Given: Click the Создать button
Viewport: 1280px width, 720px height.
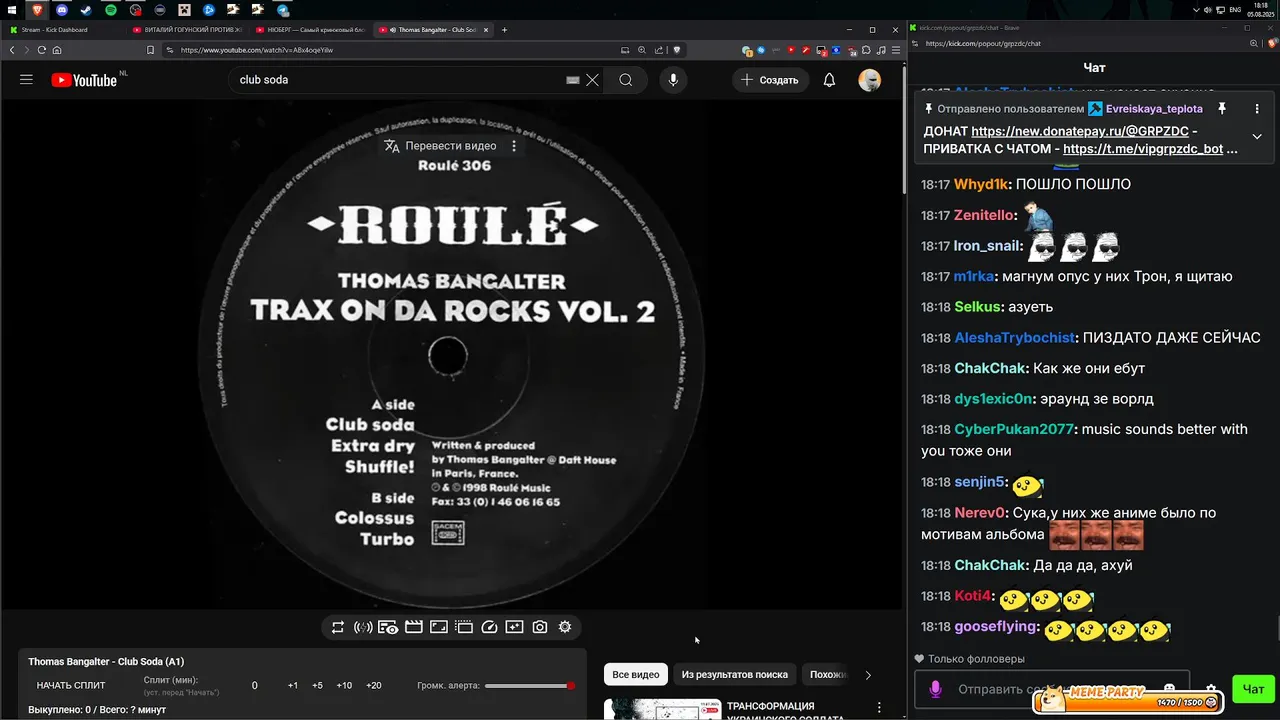Looking at the screenshot, I should [770, 80].
